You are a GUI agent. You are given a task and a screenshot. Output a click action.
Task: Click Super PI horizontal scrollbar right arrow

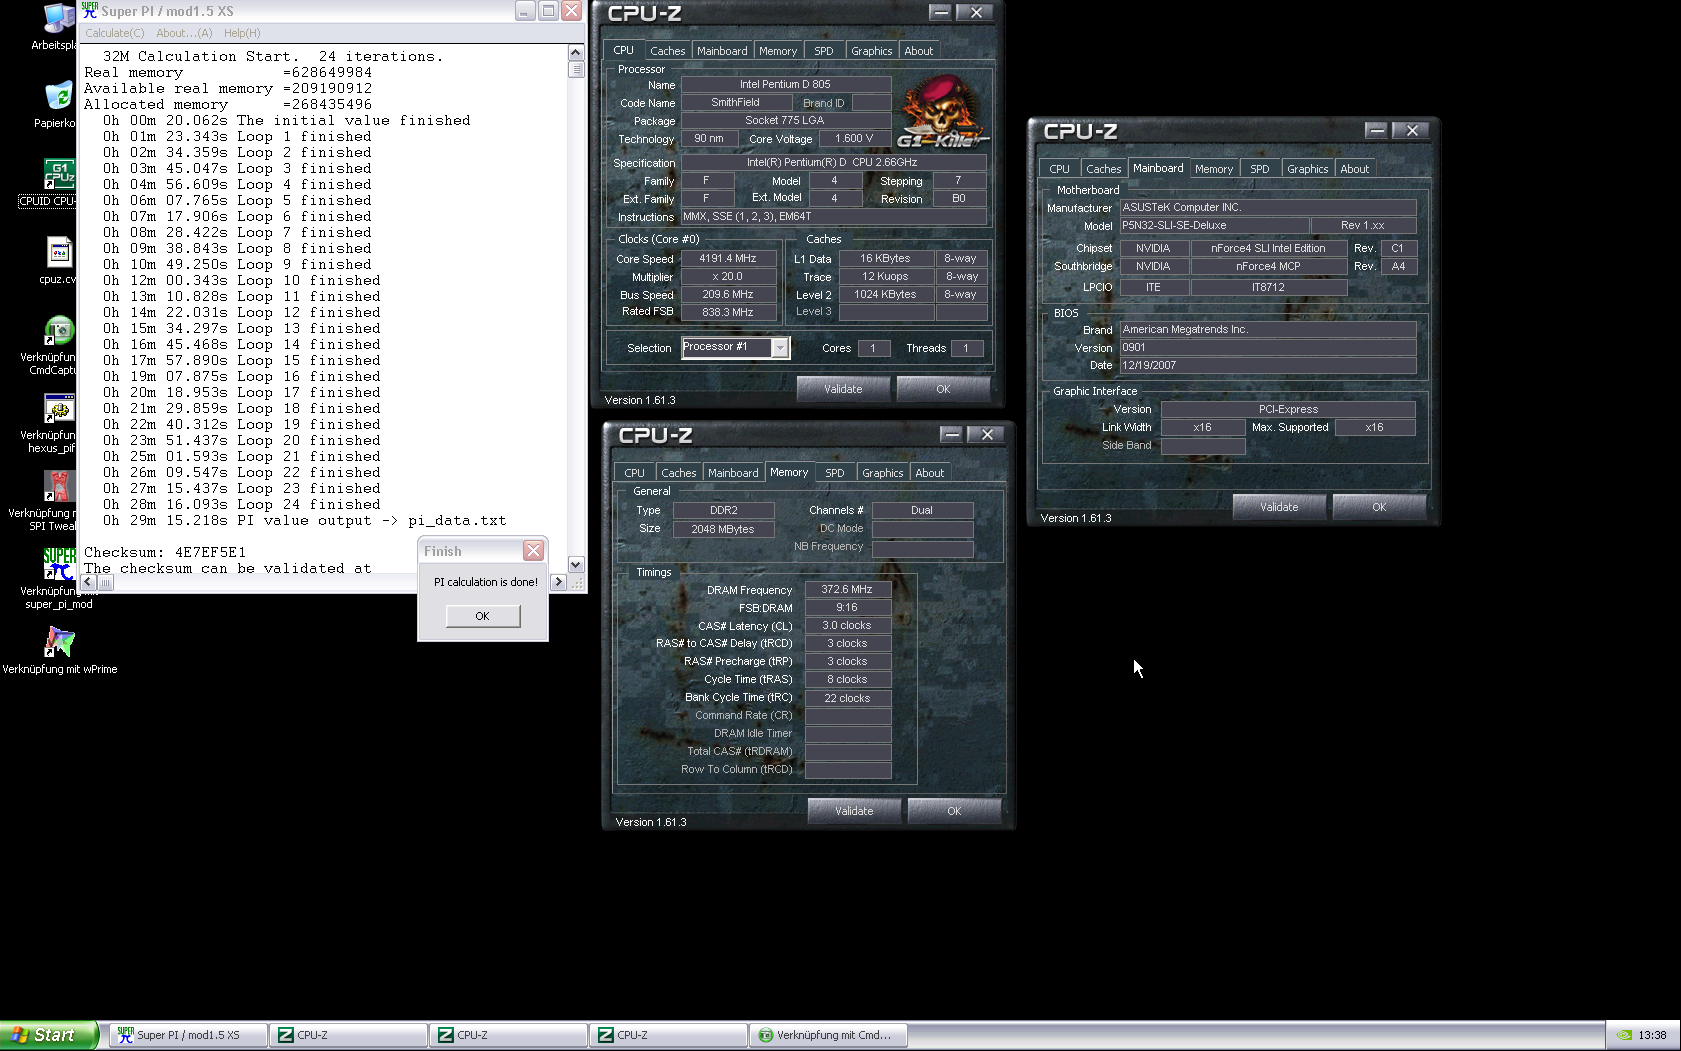point(558,582)
